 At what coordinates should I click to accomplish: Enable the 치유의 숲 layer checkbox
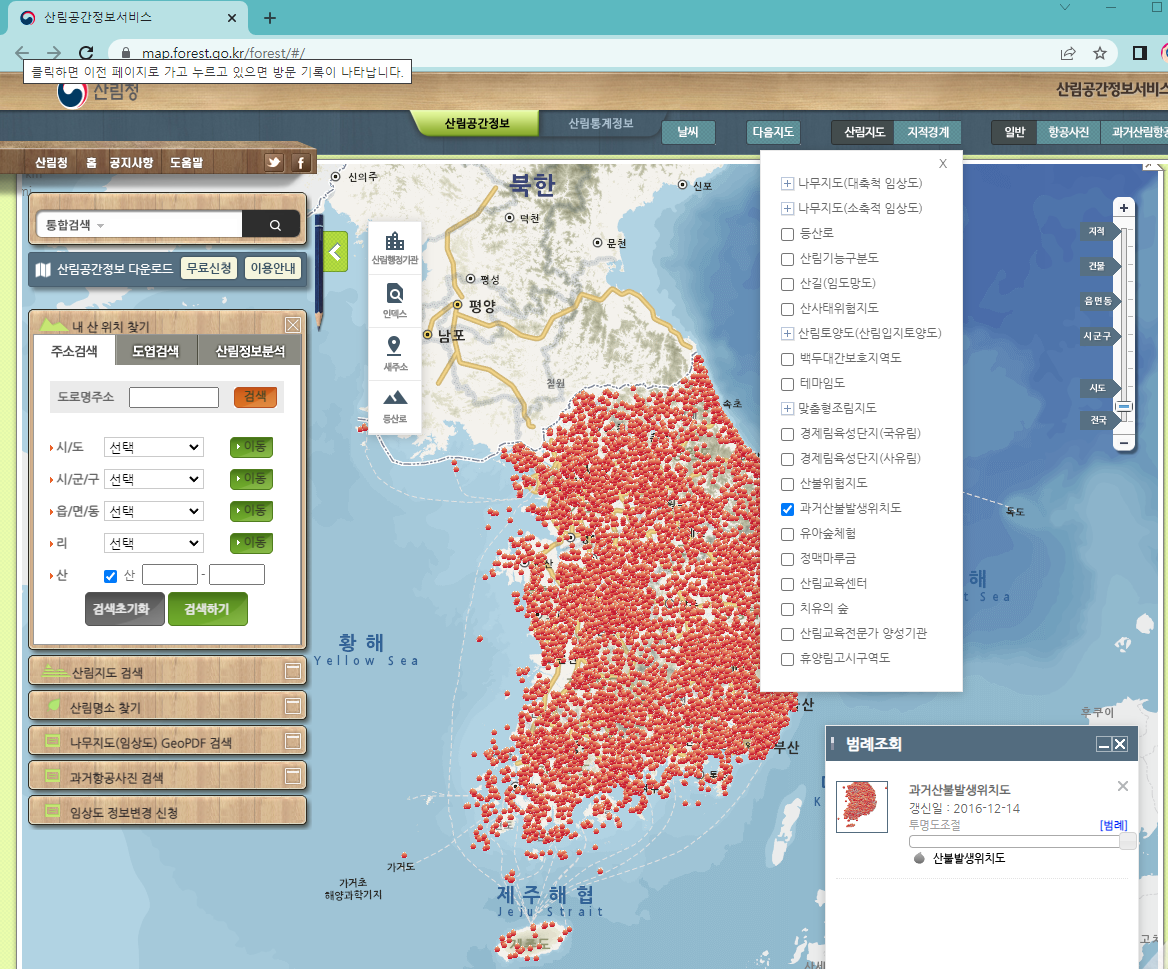click(x=787, y=609)
